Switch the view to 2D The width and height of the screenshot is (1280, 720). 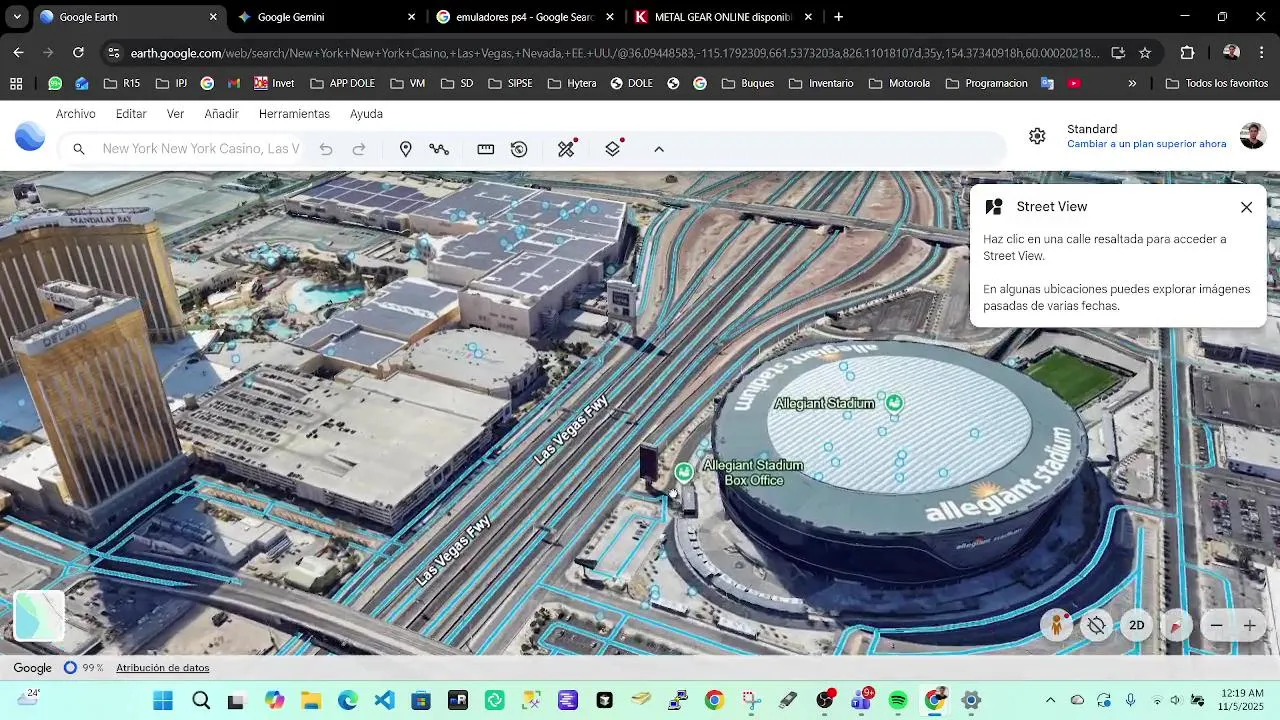1137,626
